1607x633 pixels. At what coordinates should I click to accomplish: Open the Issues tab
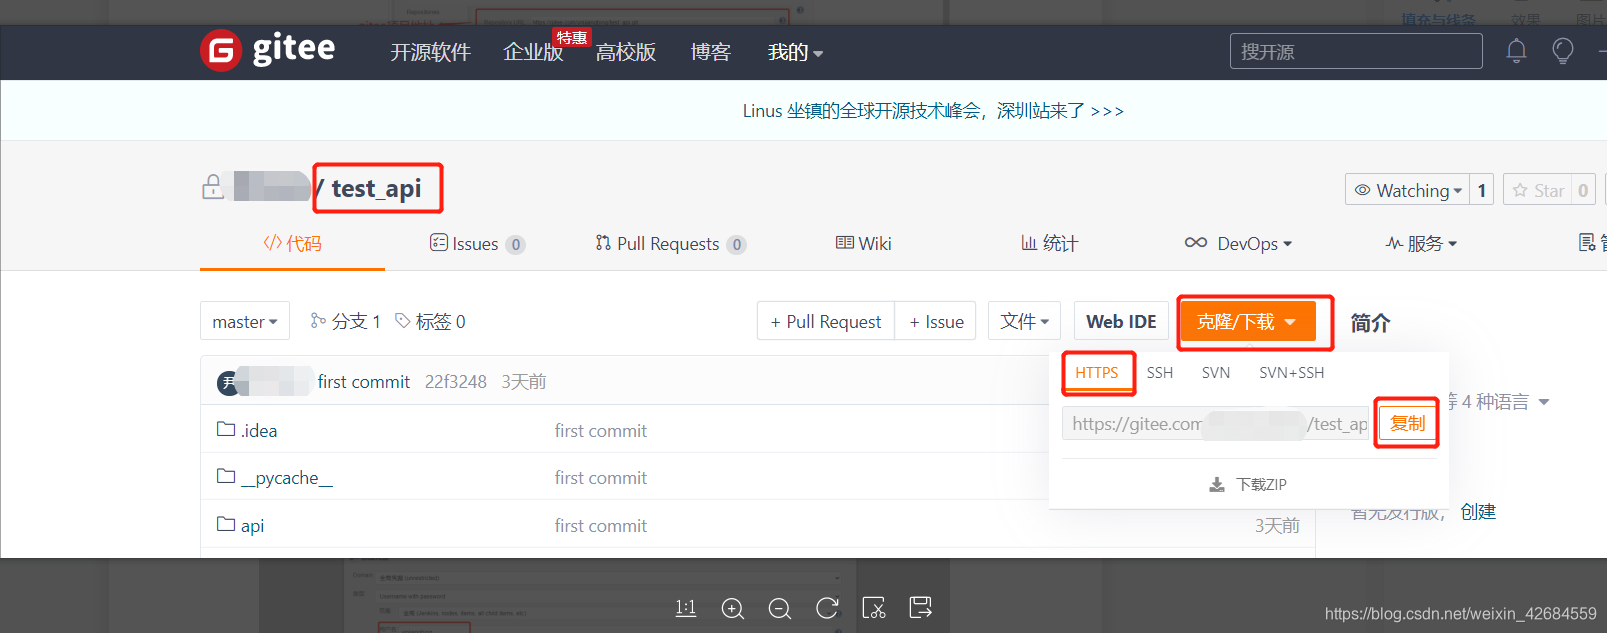(x=477, y=243)
